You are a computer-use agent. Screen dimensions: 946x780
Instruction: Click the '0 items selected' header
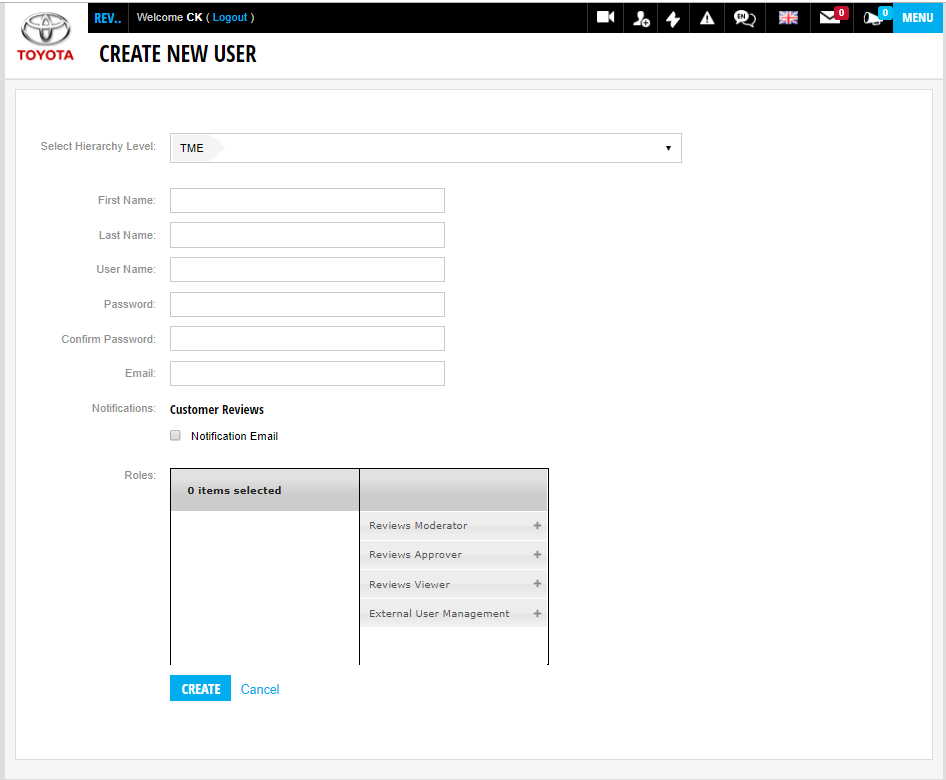234,490
